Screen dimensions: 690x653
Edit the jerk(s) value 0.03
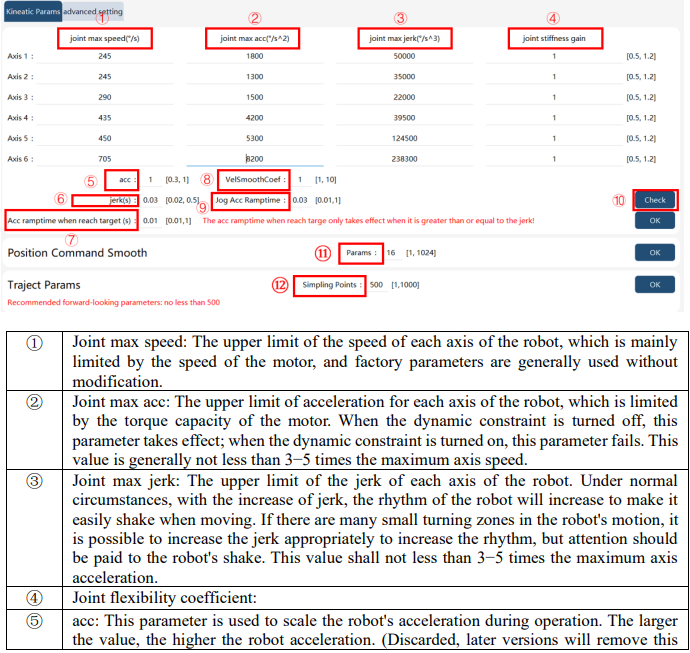pyautogui.click(x=150, y=200)
